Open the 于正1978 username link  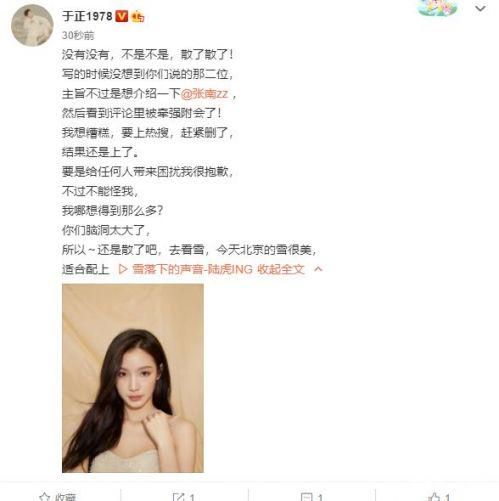click(x=87, y=16)
